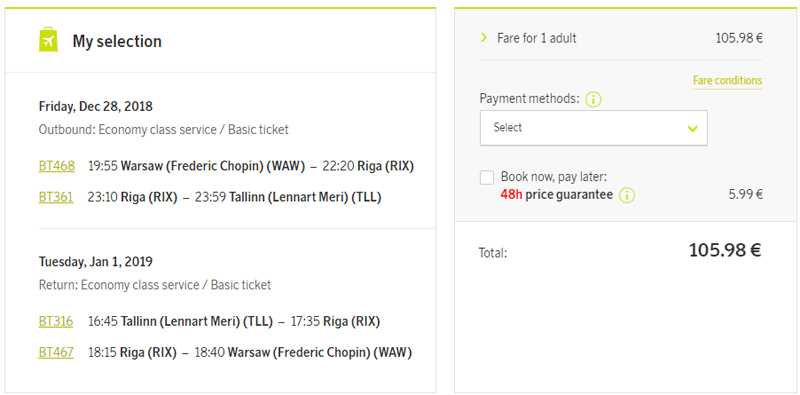Click the My selection heading

117,41
